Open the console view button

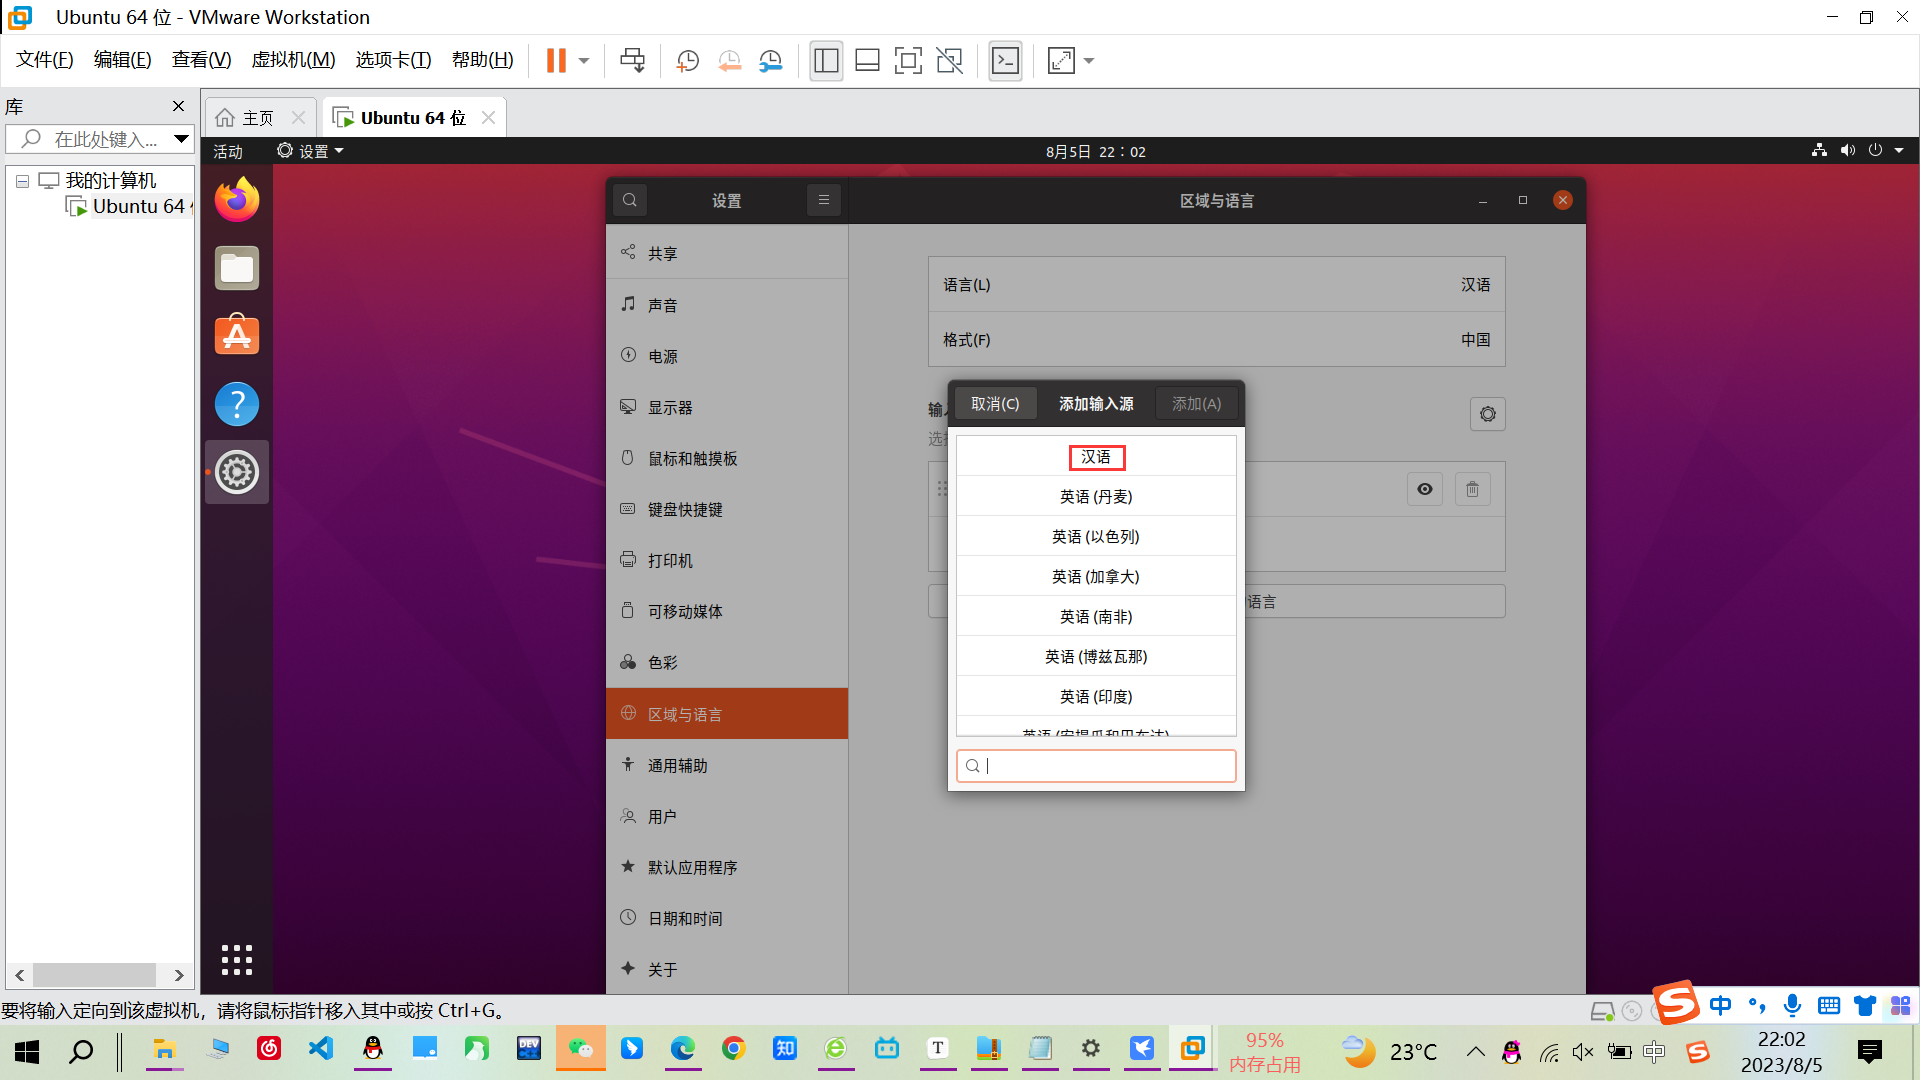1005,61
